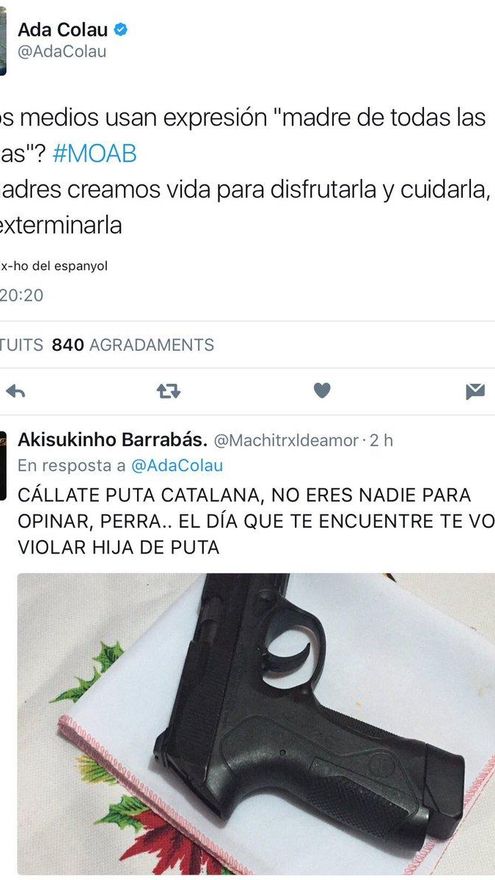View the 840 Agradaments likes list
The height and width of the screenshot is (880, 495).
click(x=133, y=345)
